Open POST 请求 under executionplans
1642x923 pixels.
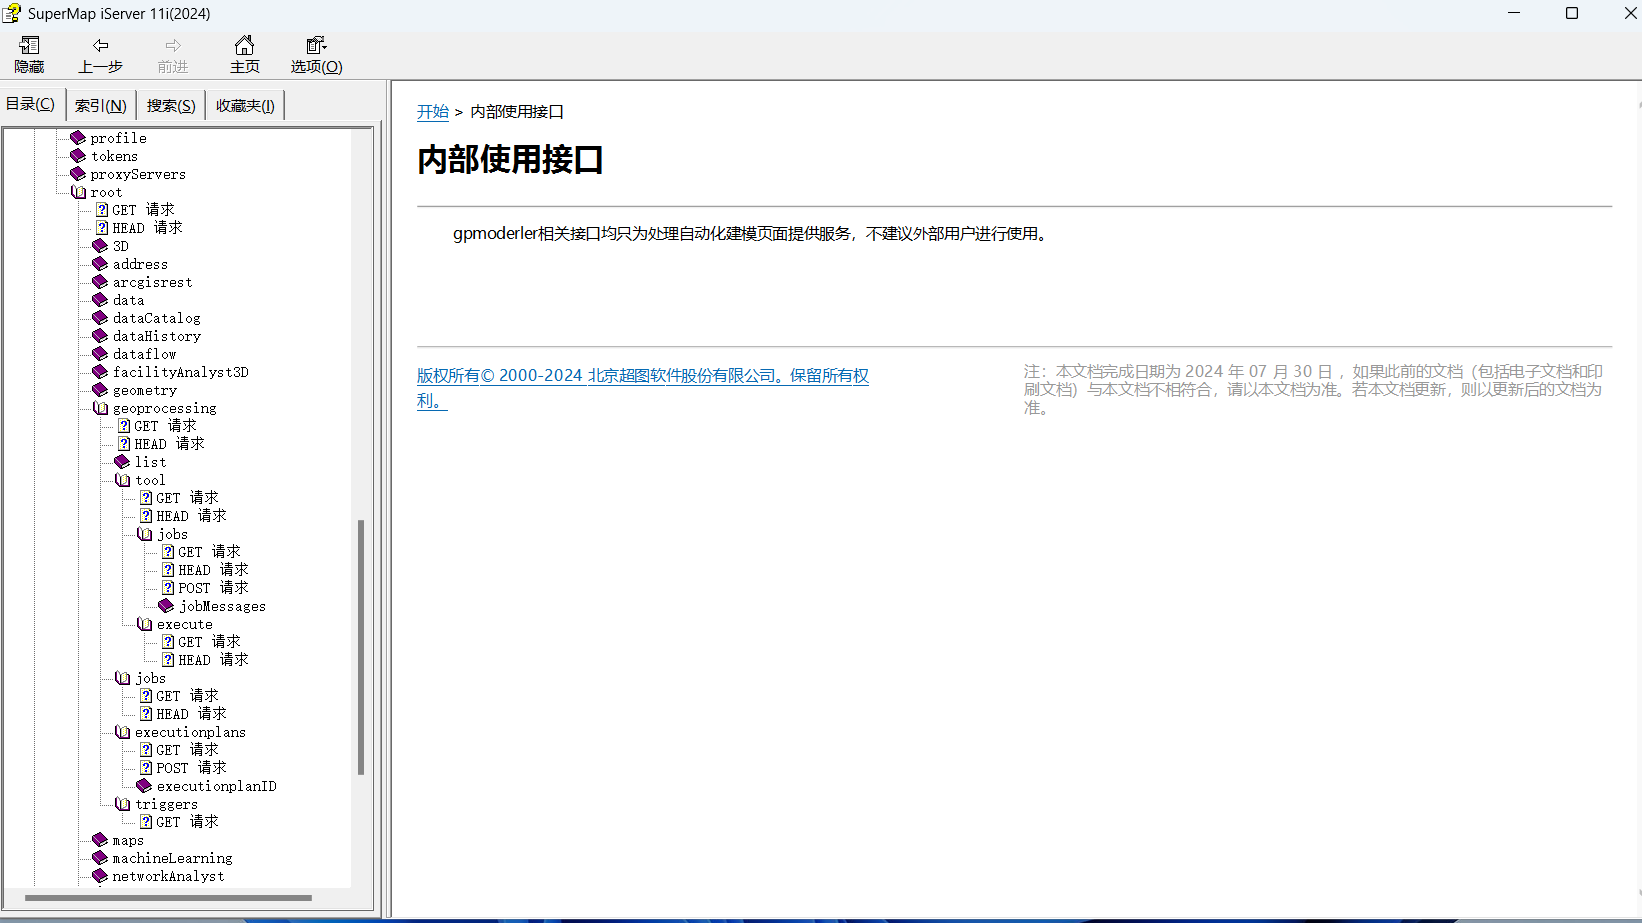pos(191,768)
